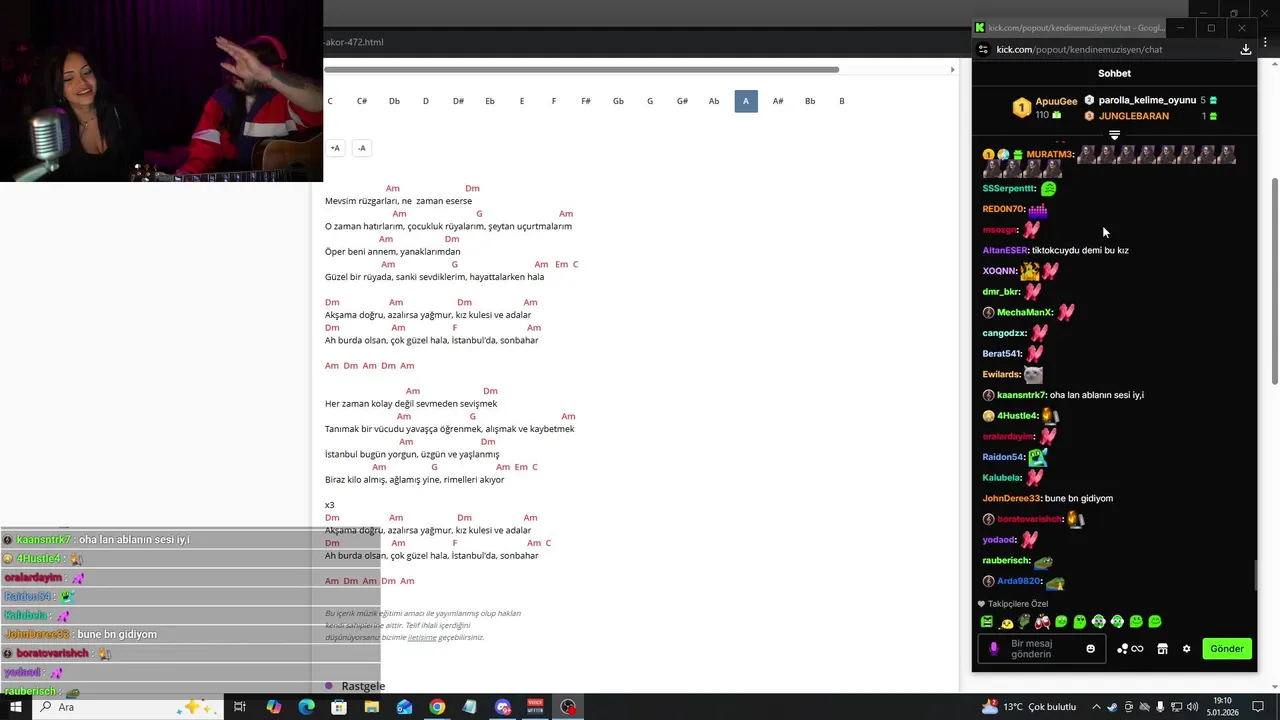Choose the D# transpose key

coord(458,101)
